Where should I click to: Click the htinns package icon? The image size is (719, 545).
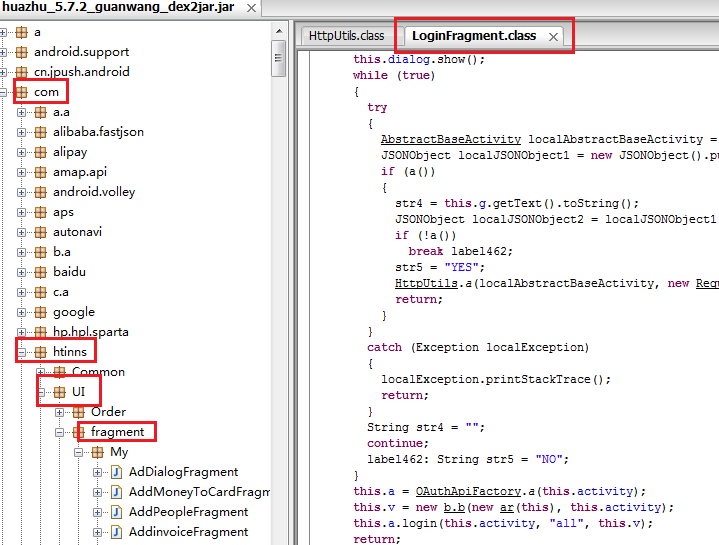pyautogui.click(x=40, y=352)
